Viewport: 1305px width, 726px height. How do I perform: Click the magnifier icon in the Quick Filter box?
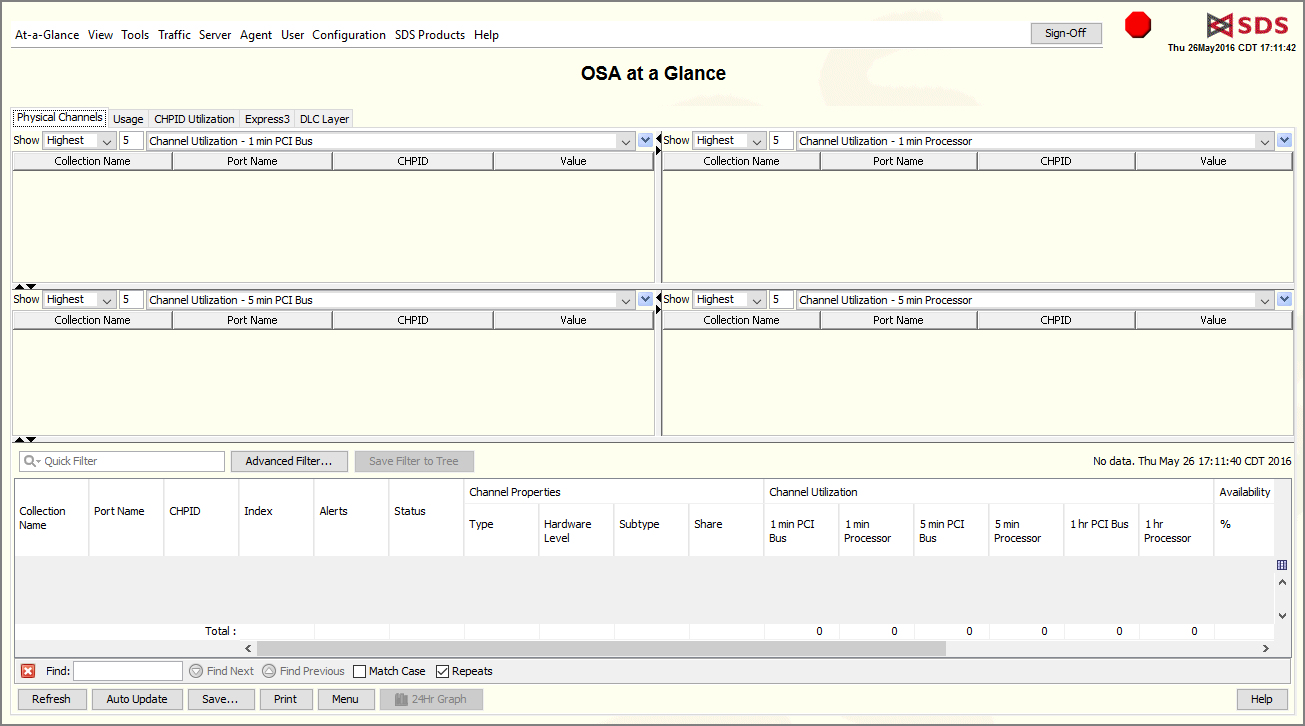point(32,461)
